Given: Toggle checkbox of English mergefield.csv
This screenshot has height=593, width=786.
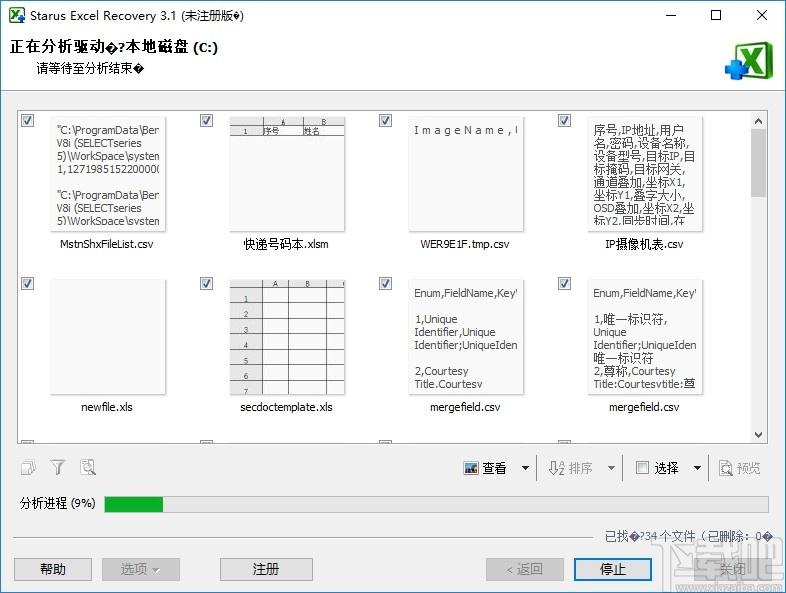Looking at the screenshot, I should [x=385, y=284].
